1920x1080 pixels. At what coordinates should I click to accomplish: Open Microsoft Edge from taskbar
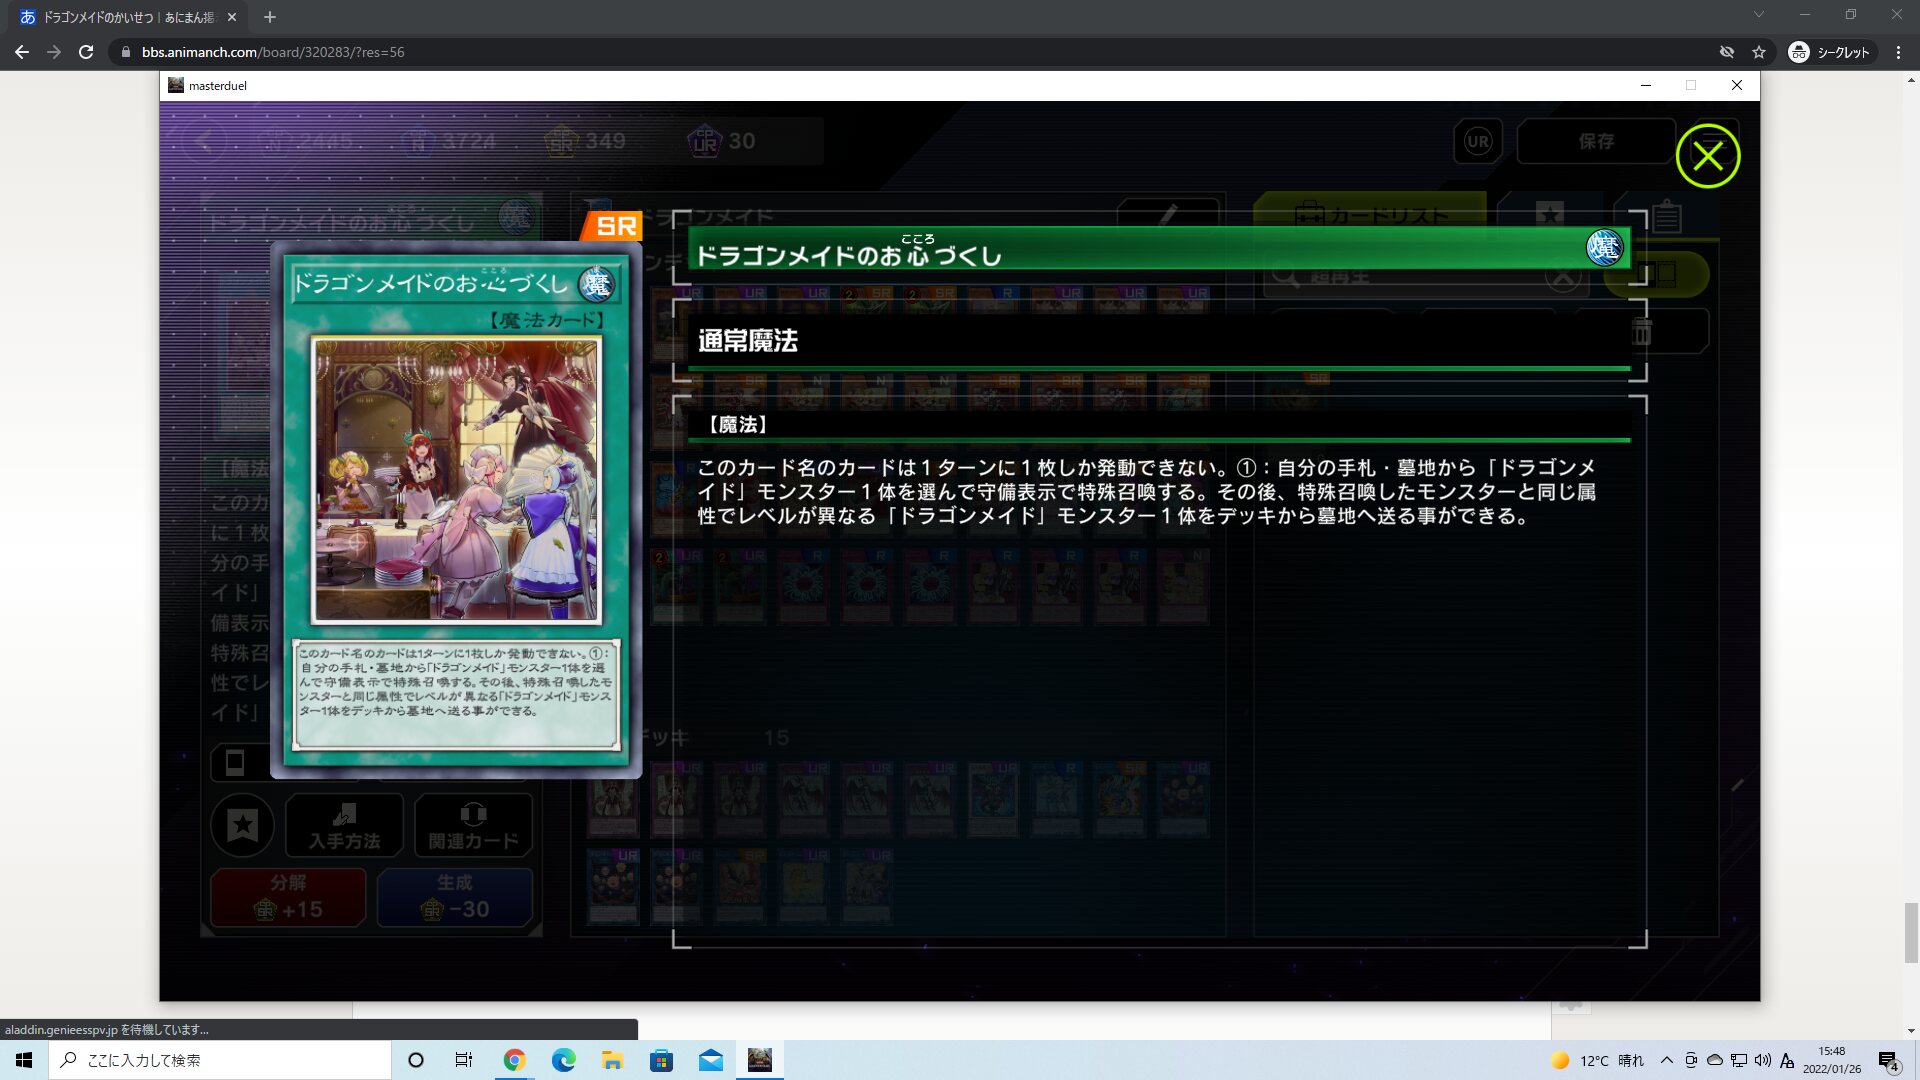point(563,1060)
